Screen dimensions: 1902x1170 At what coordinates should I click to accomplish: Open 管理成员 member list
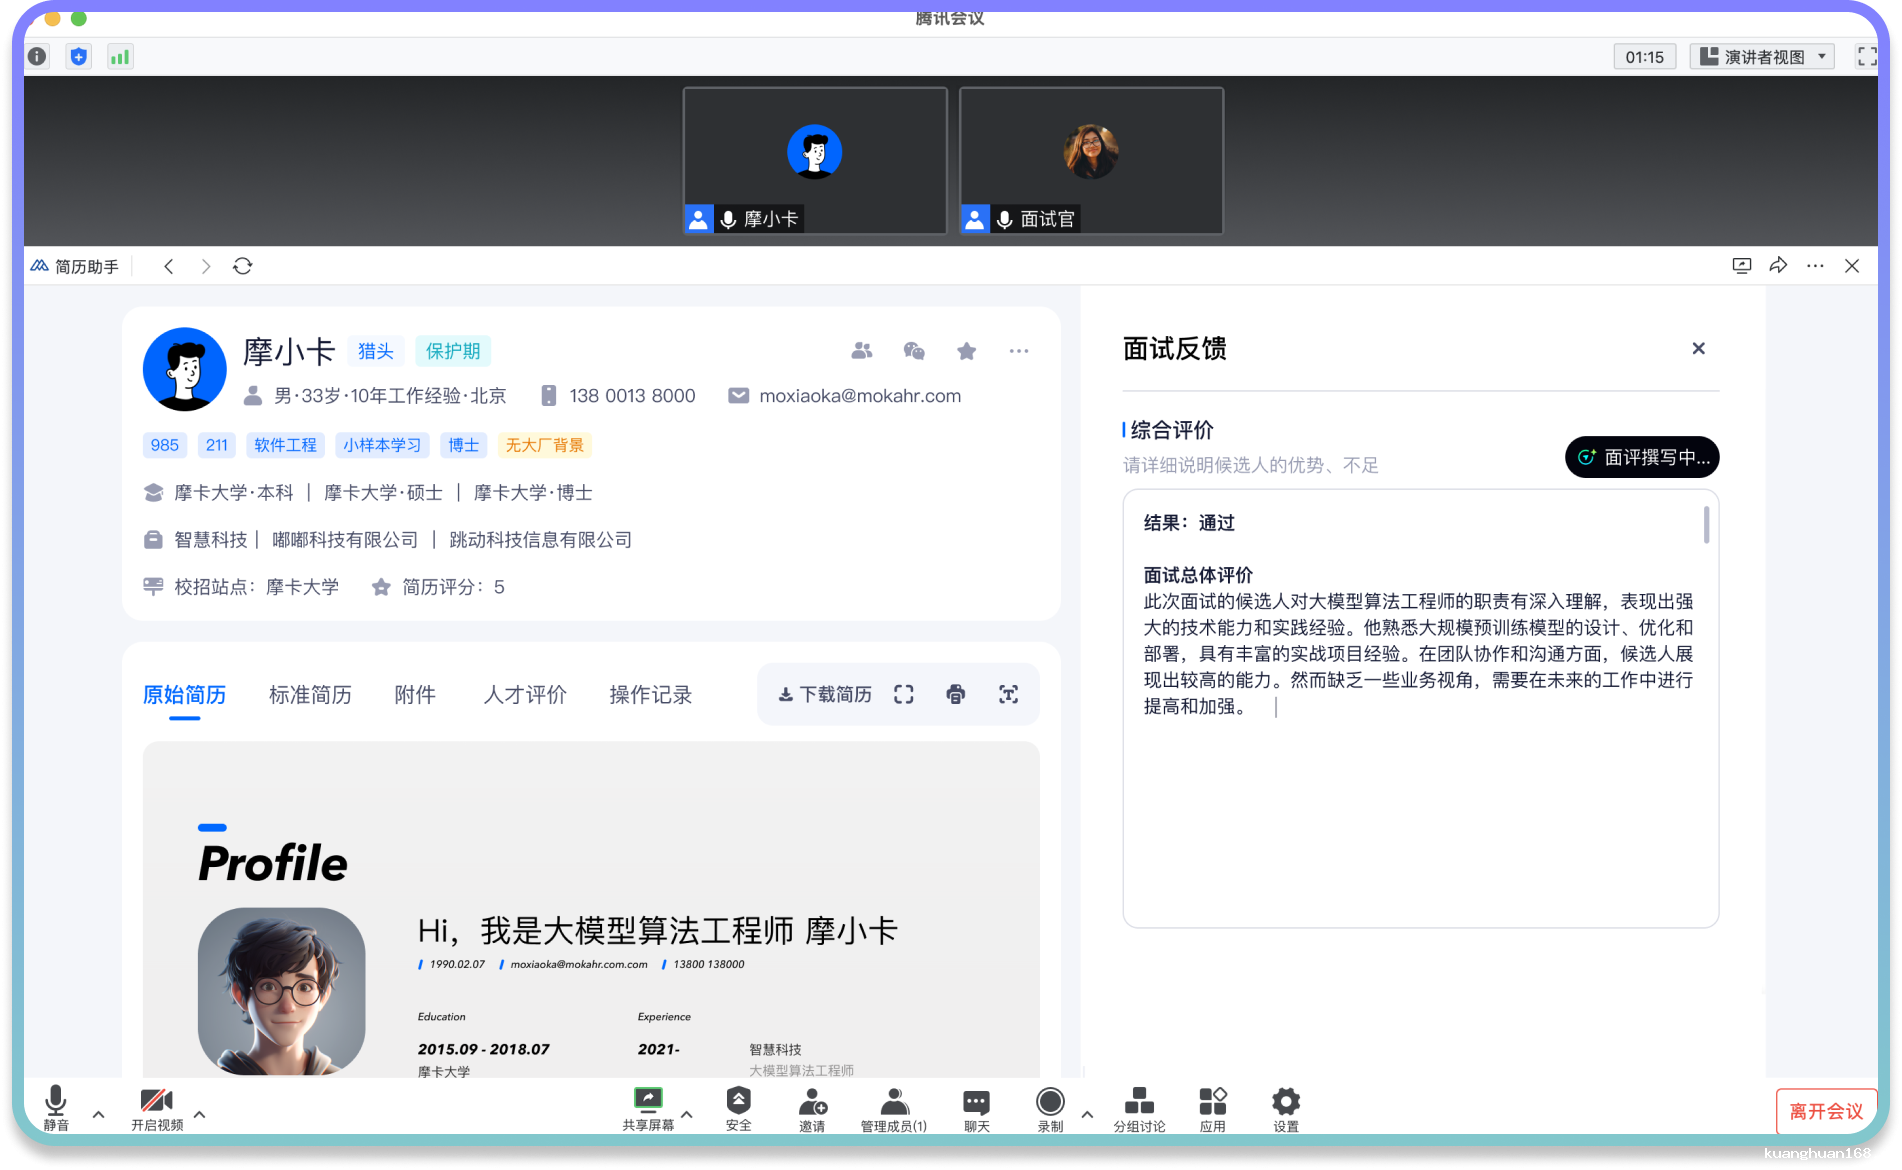(x=894, y=1108)
